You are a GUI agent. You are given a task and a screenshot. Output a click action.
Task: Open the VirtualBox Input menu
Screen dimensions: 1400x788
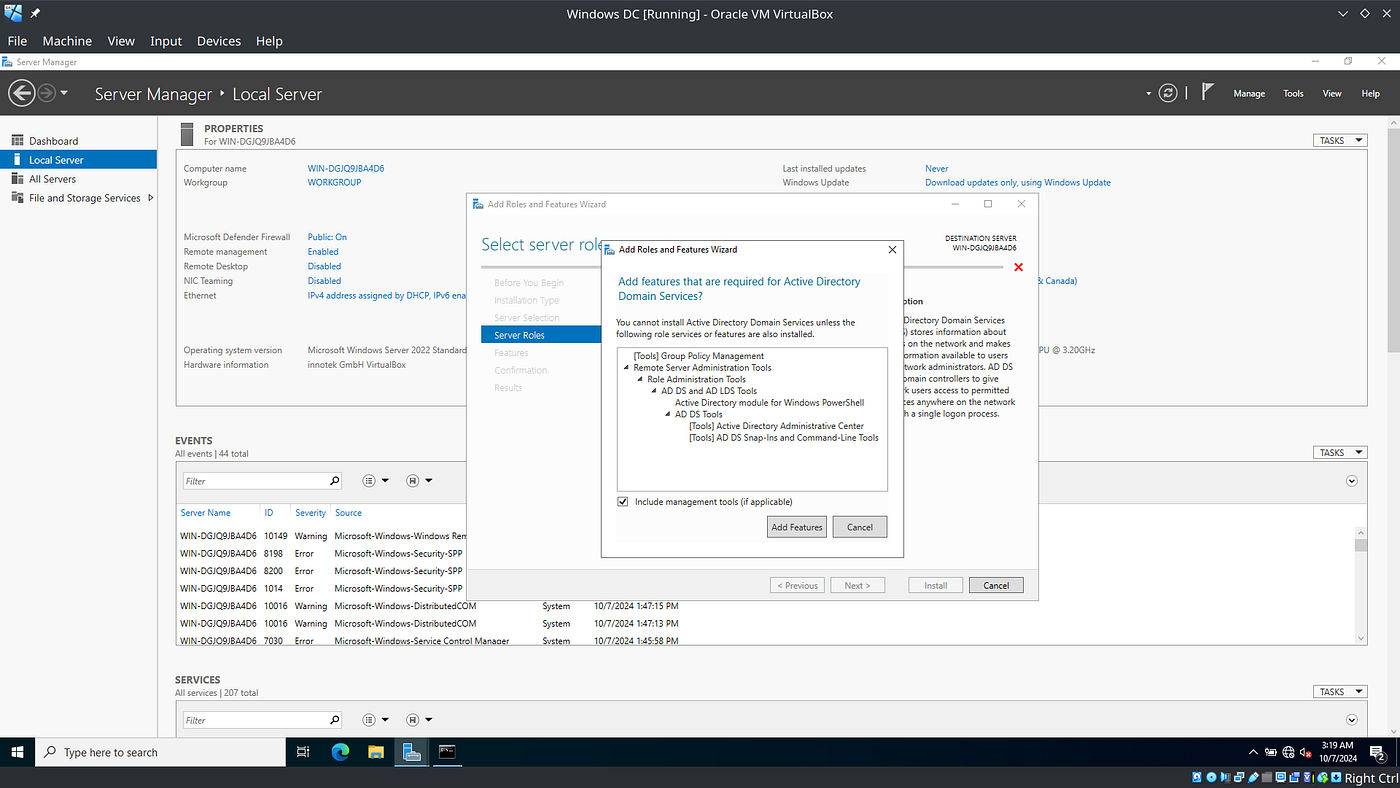click(166, 41)
